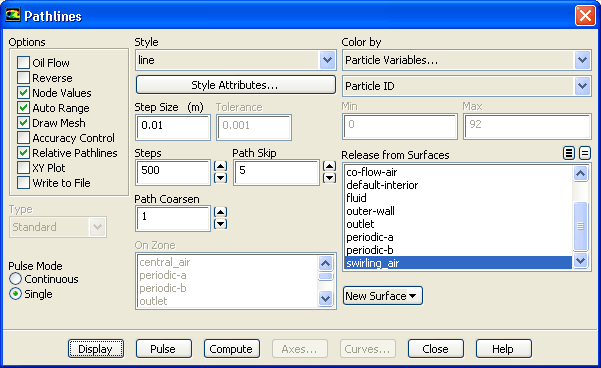This screenshot has width=601, height=368.
Task: Select co-flow-air in surfaces list
Action: 458,172
